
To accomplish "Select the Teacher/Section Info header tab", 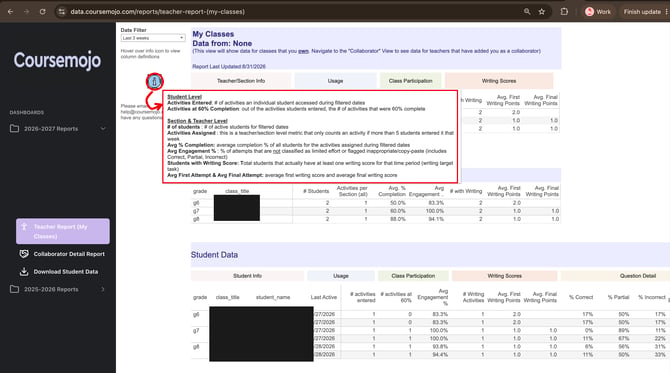I will click(241, 81).
